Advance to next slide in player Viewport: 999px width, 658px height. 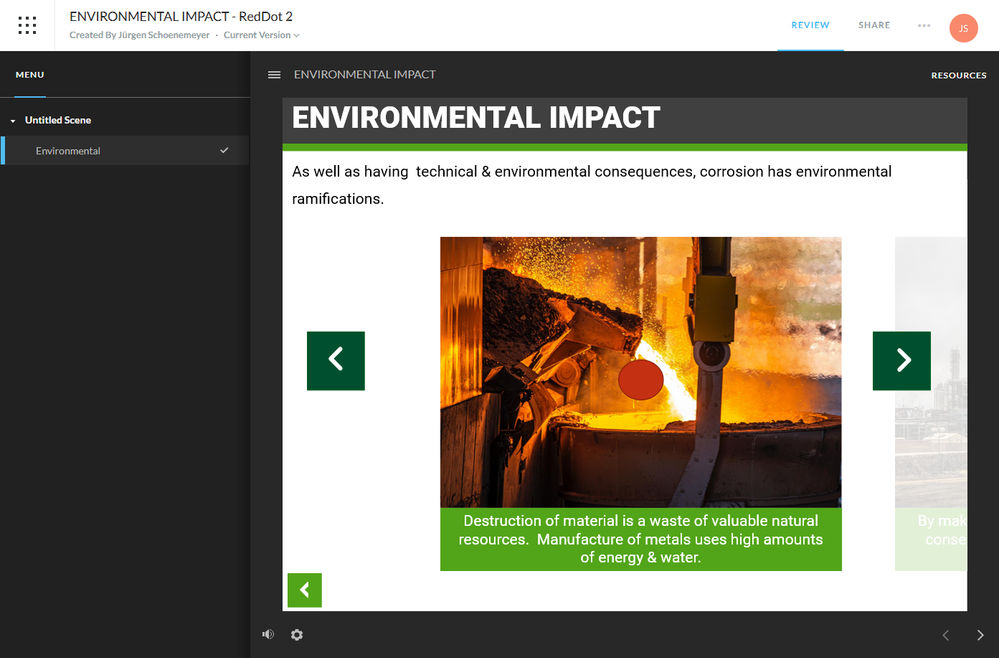pyautogui.click(x=980, y=635)
